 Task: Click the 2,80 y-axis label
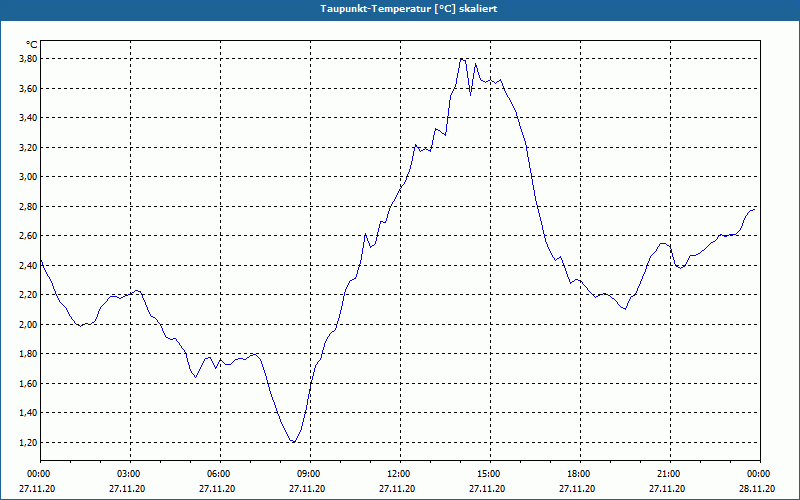tap(28, 207)
